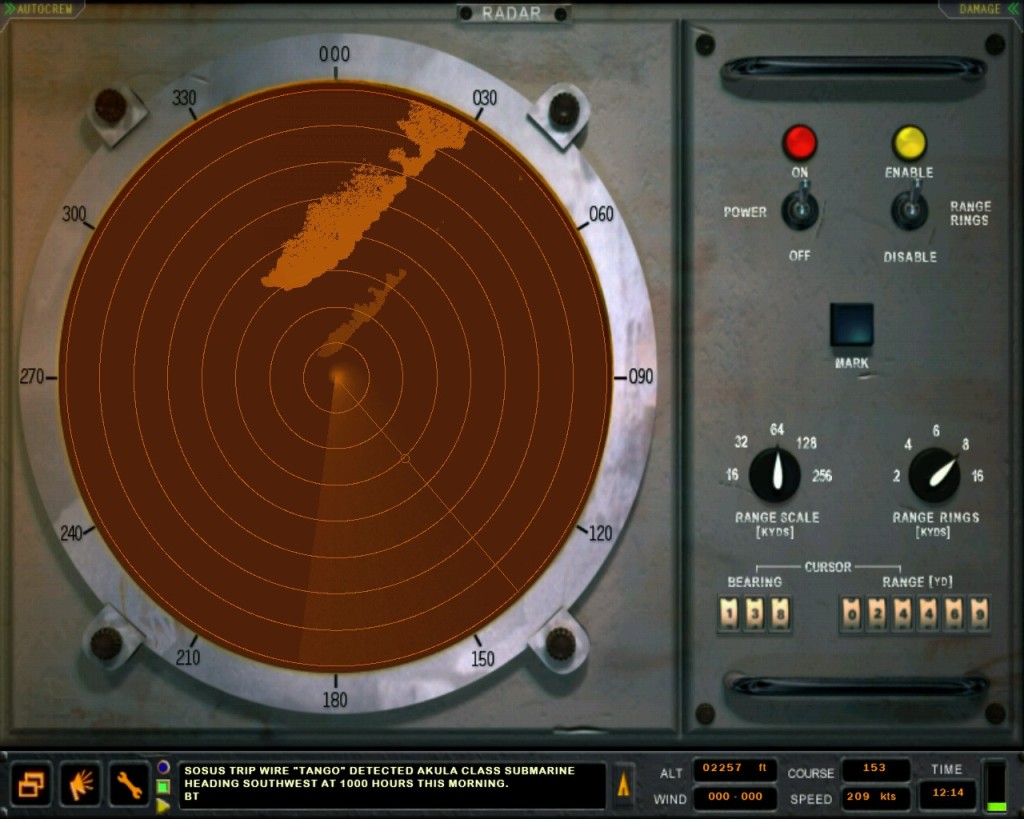Click the orange burst orders icon
This screenshot has width=1024, height=819.
[x=80, y=783]
